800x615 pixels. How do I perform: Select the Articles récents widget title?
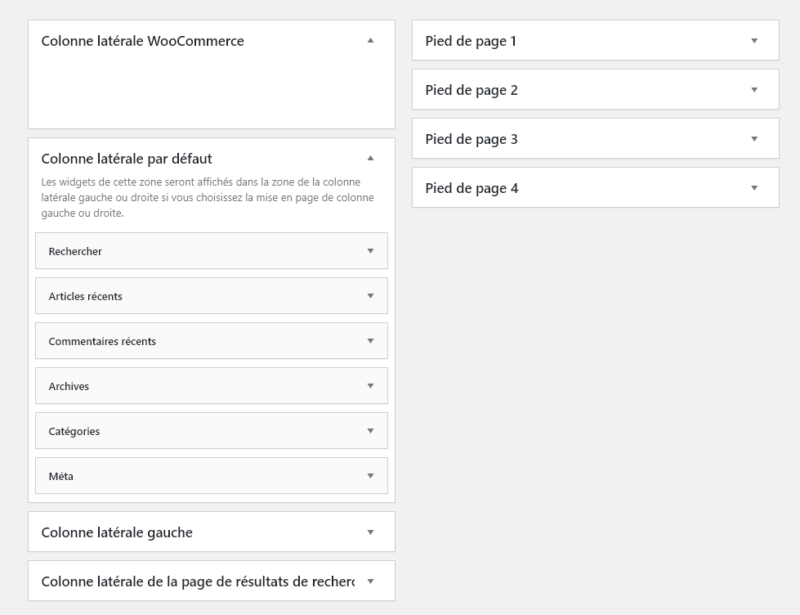pyautogui.click(x=85, y=296)
